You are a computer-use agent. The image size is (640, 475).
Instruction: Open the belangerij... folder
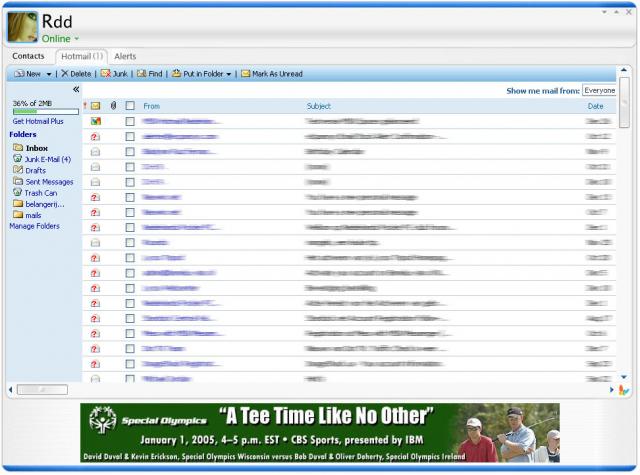click(x=39, y=204)
